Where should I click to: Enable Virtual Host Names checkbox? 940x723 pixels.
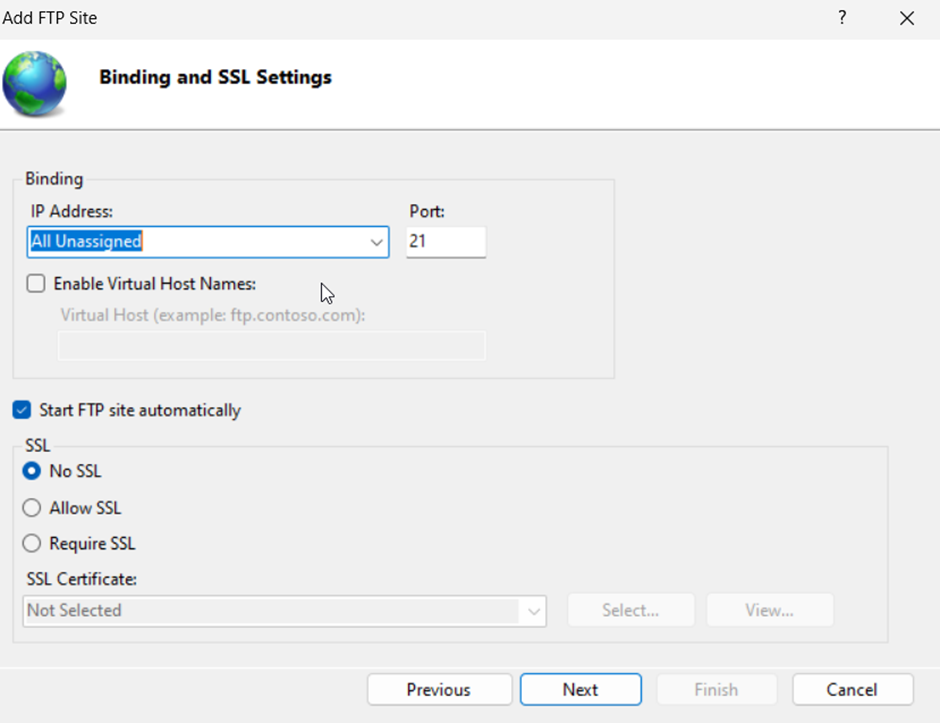[x=36, y=284]
